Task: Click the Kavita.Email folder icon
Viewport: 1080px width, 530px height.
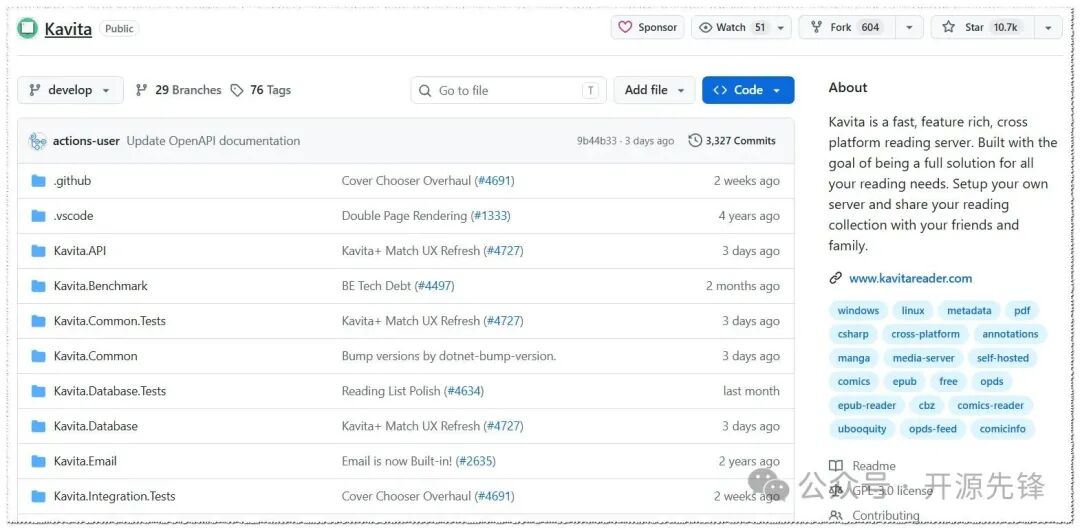Action: [39, 462]
